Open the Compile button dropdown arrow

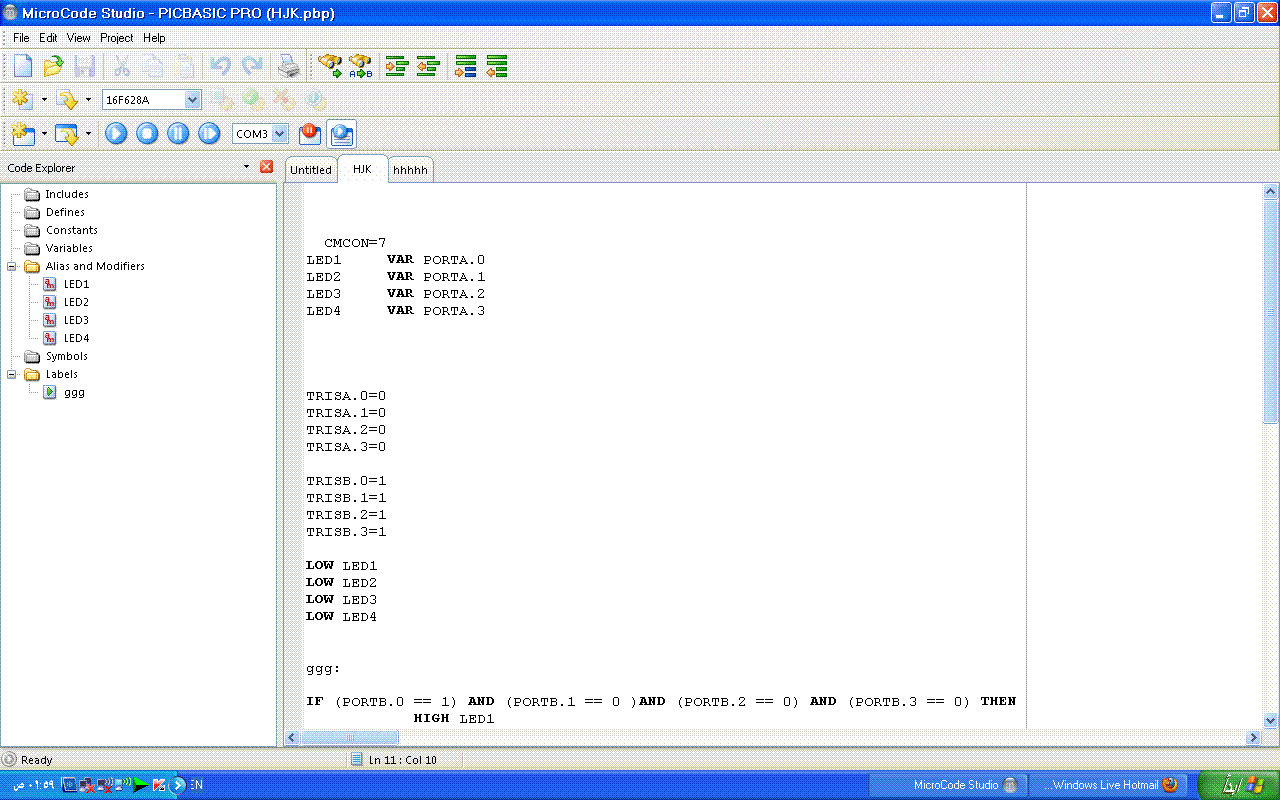(44, 99)
